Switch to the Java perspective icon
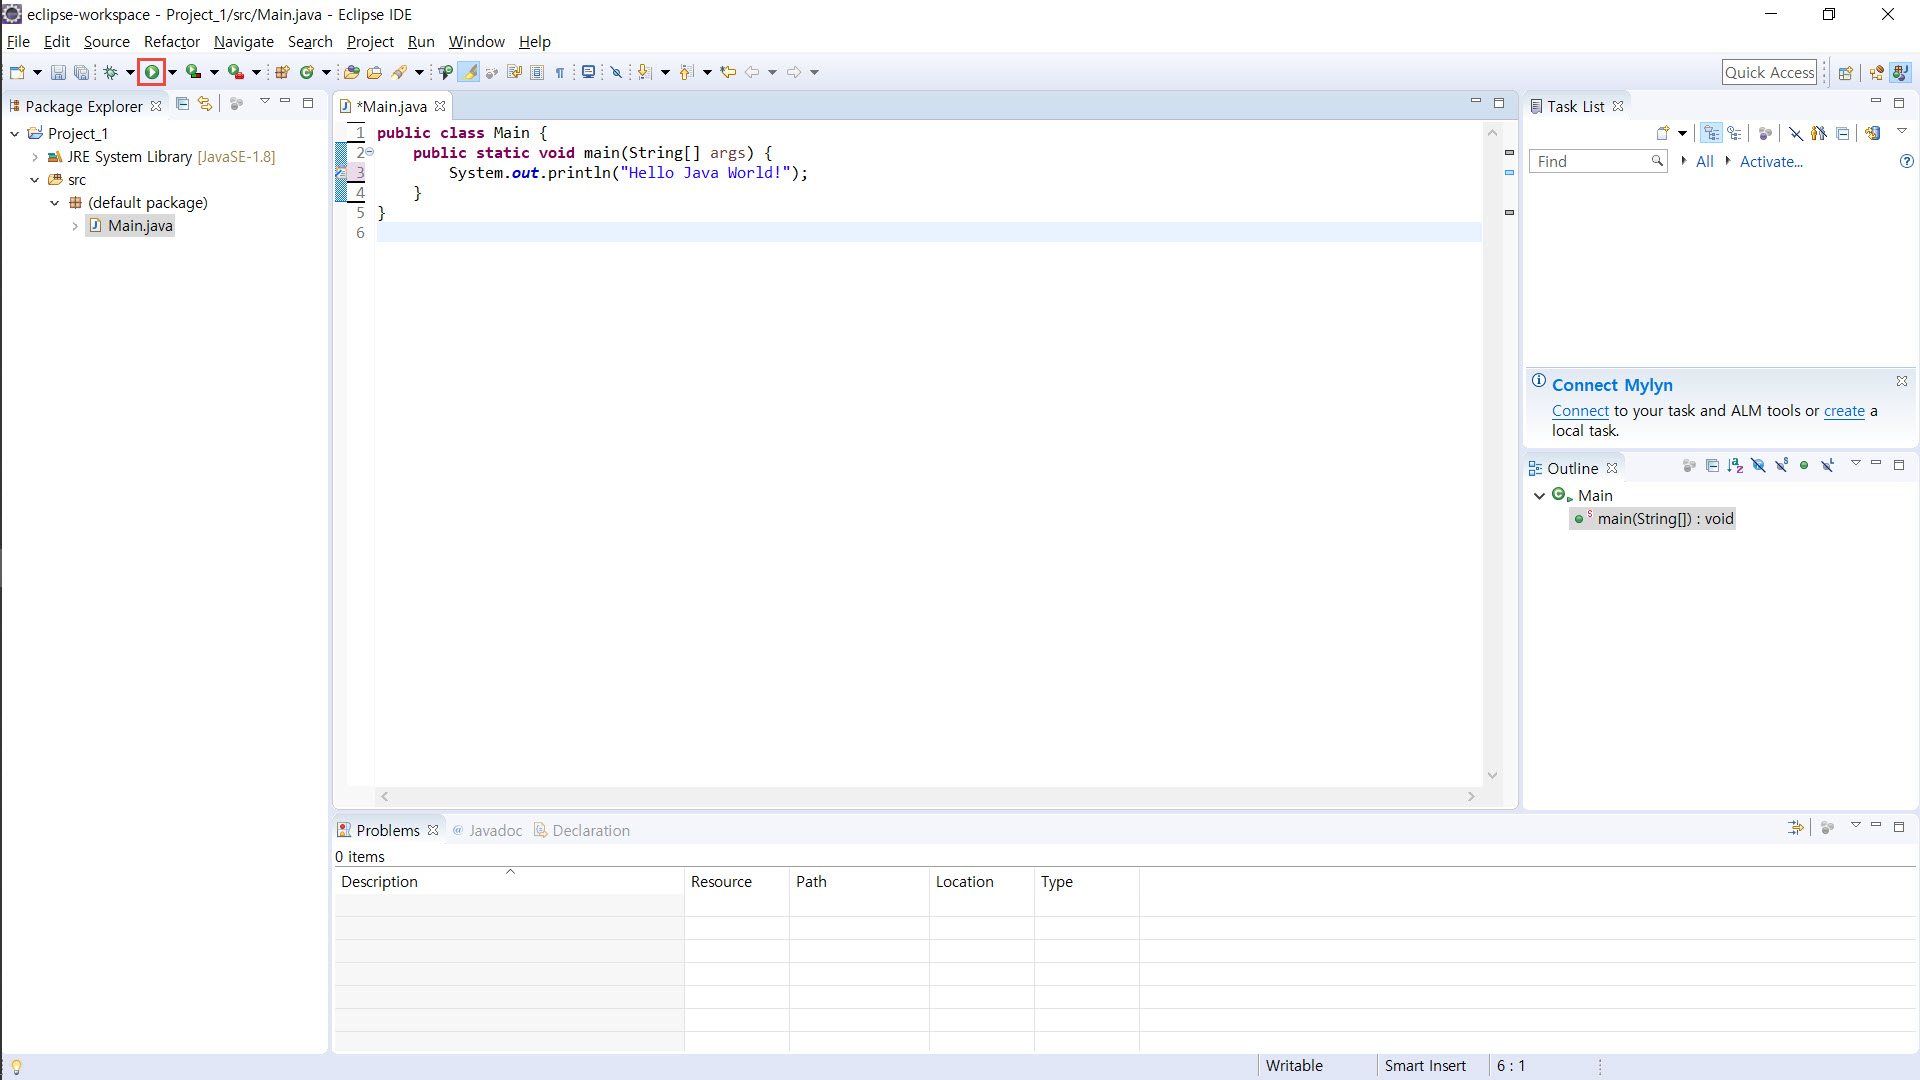 (x=1901, y=72)
